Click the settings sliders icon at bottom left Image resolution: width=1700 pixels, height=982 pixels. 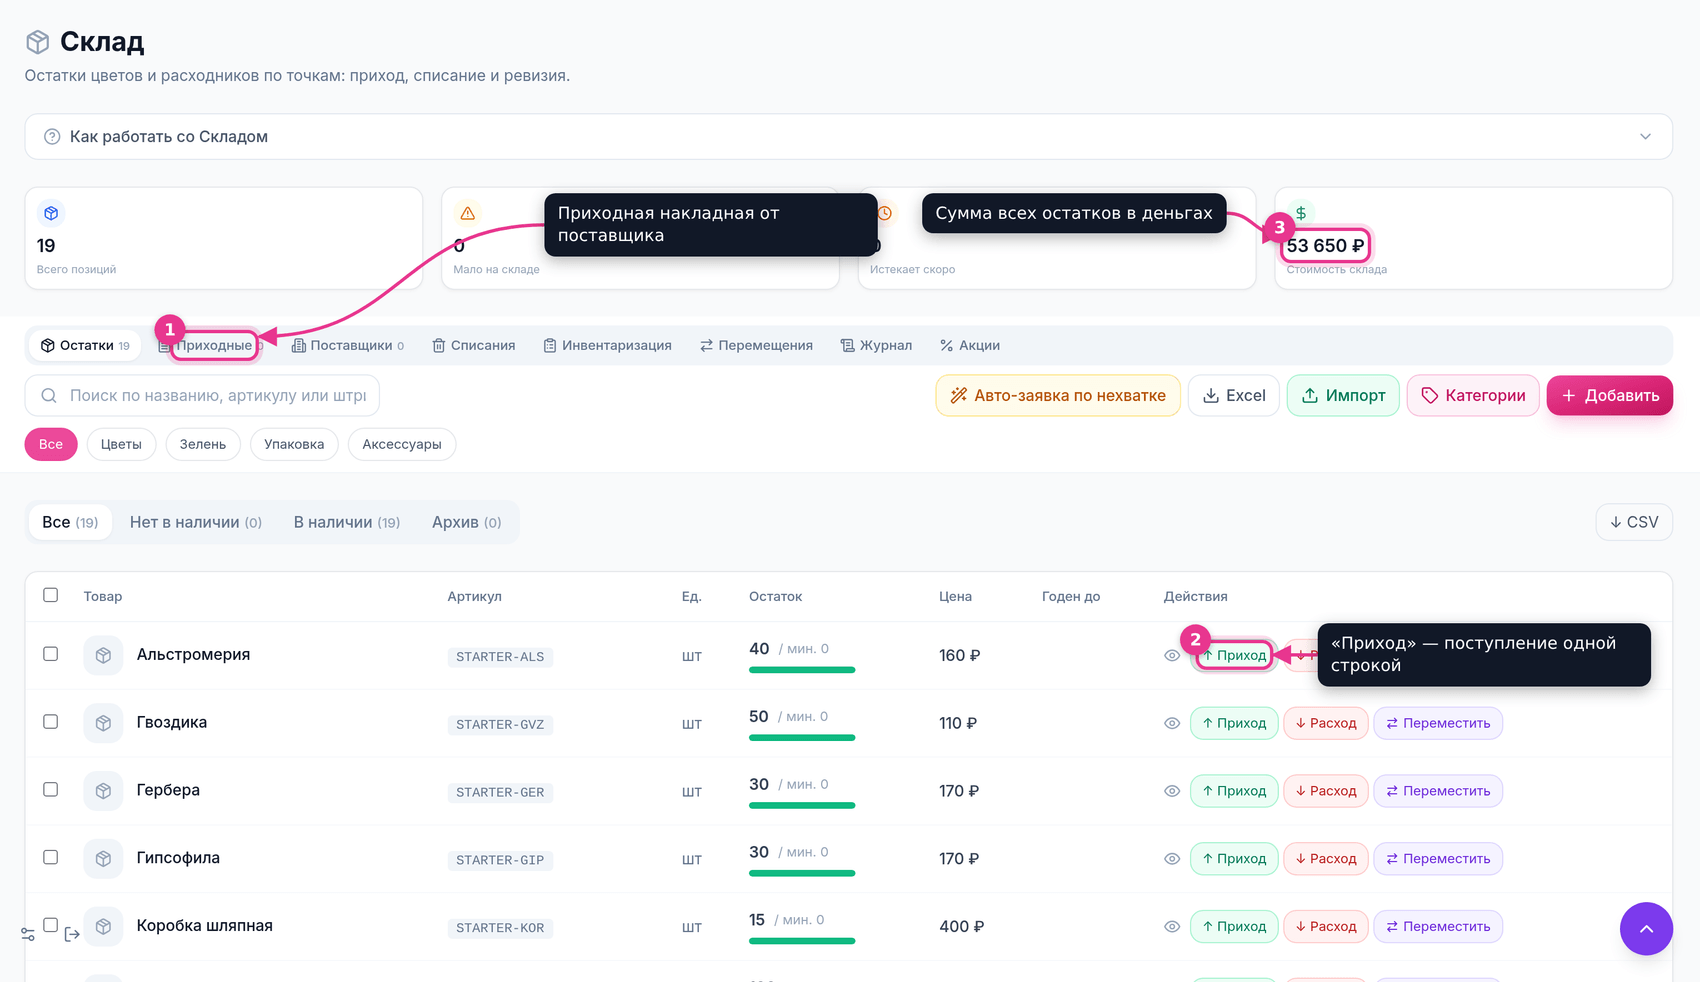point(28,935)
